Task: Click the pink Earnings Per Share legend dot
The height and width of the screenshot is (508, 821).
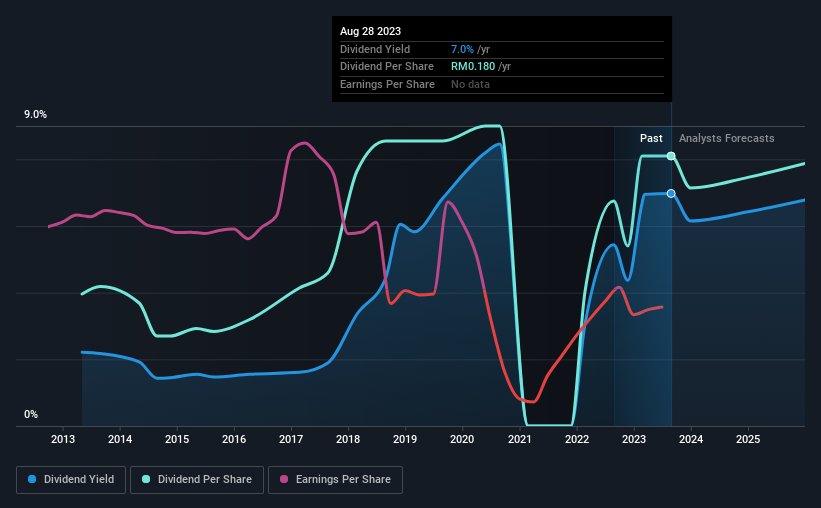Action: (x=284, y=479)
